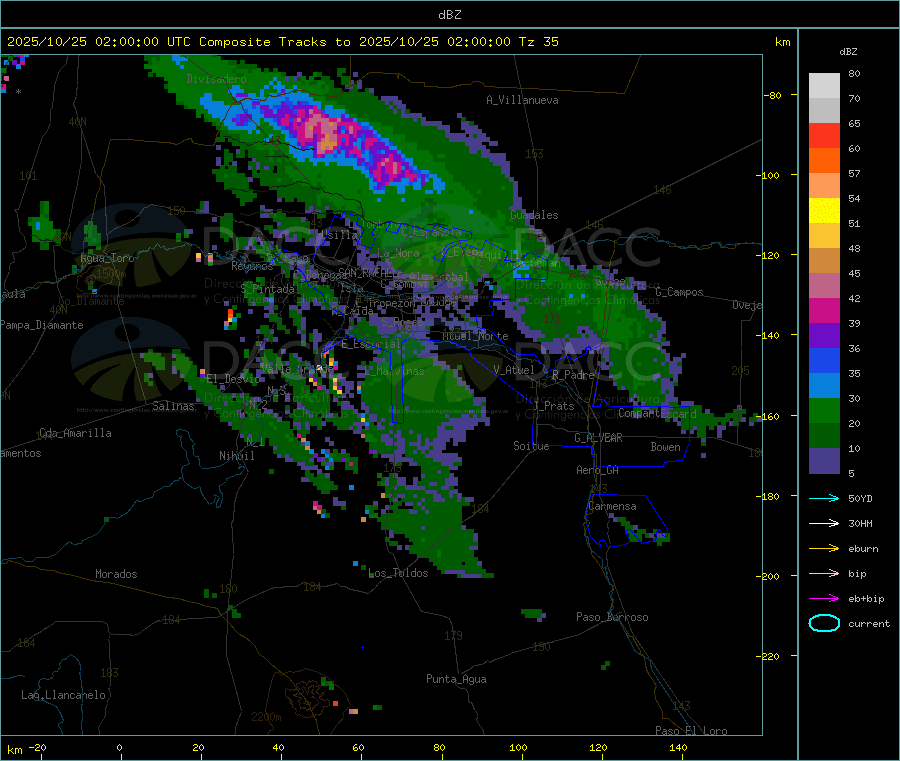This screenshot has width=900, height=761.
Task: Select the yellow 51 dBZ color swatch
Action: (x=824, y=211)
